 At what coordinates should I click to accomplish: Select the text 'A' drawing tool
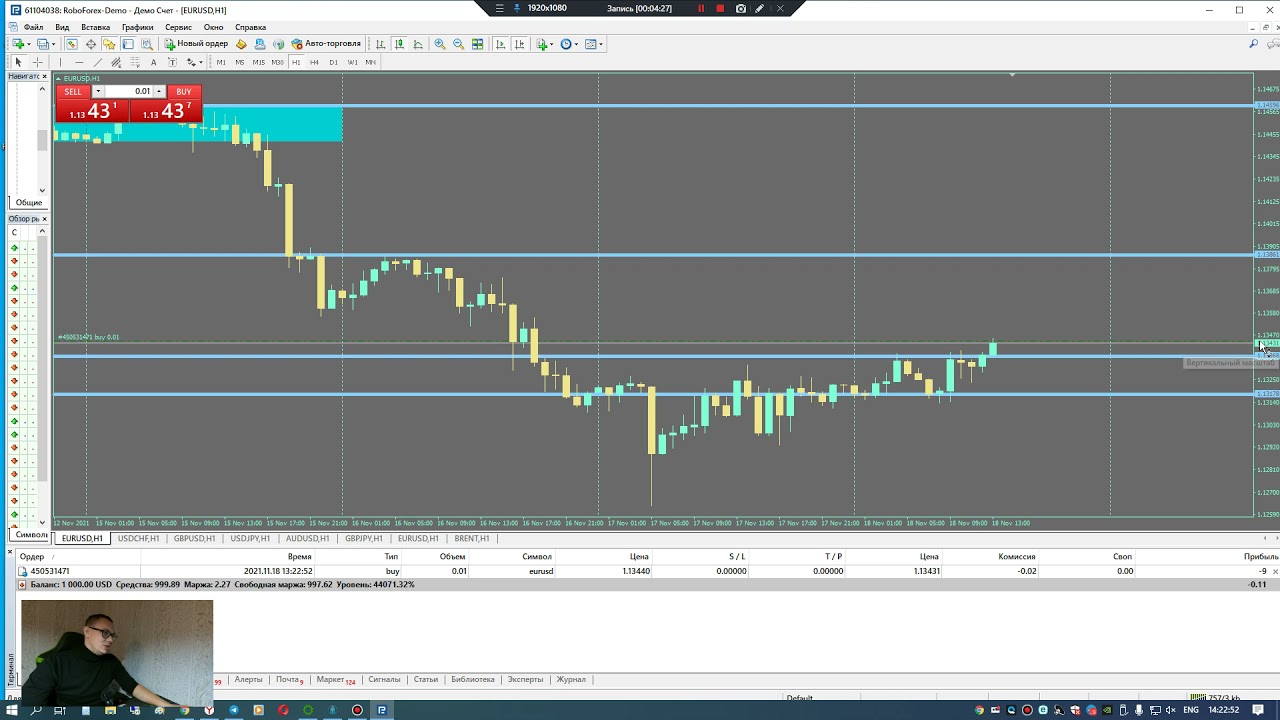[x=153, y=62]
